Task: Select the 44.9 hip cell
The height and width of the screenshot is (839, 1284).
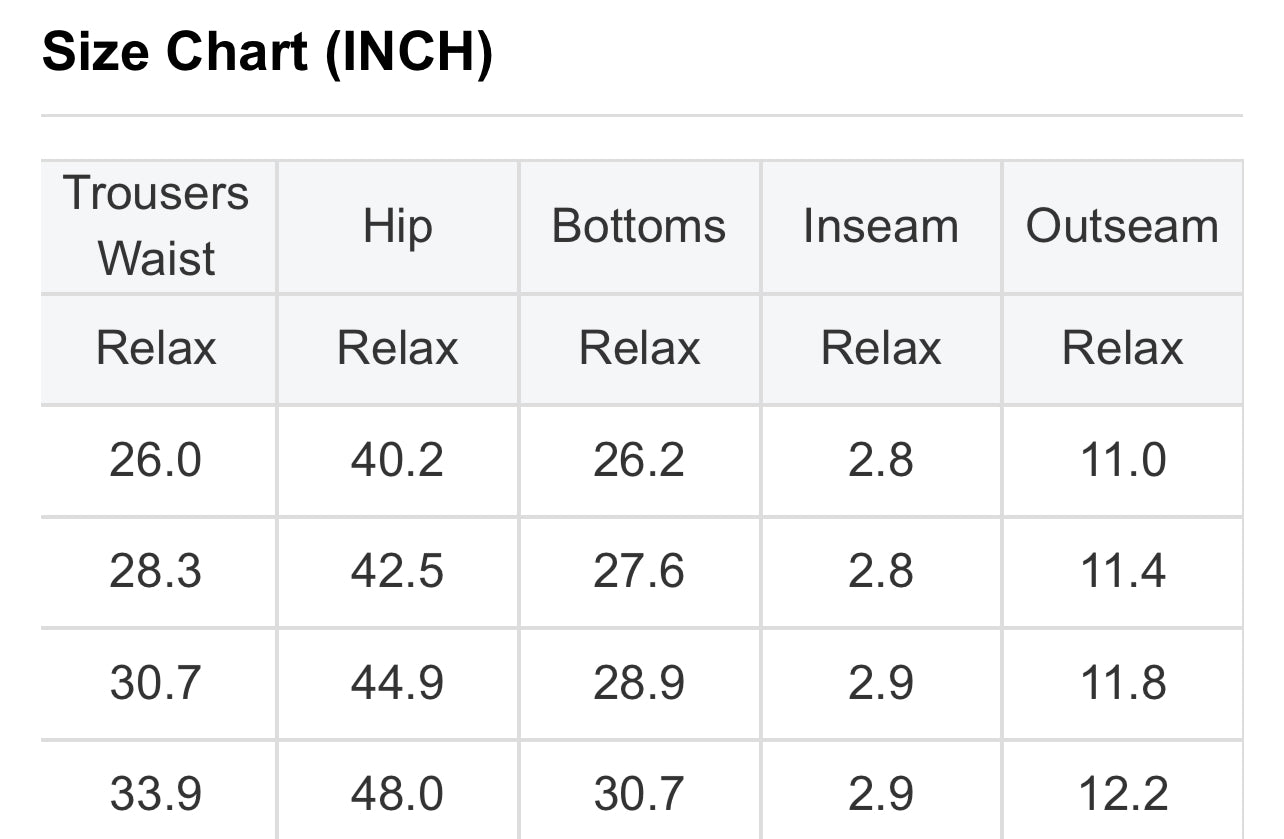Action: pyautogui.click(x=397, y=683)
